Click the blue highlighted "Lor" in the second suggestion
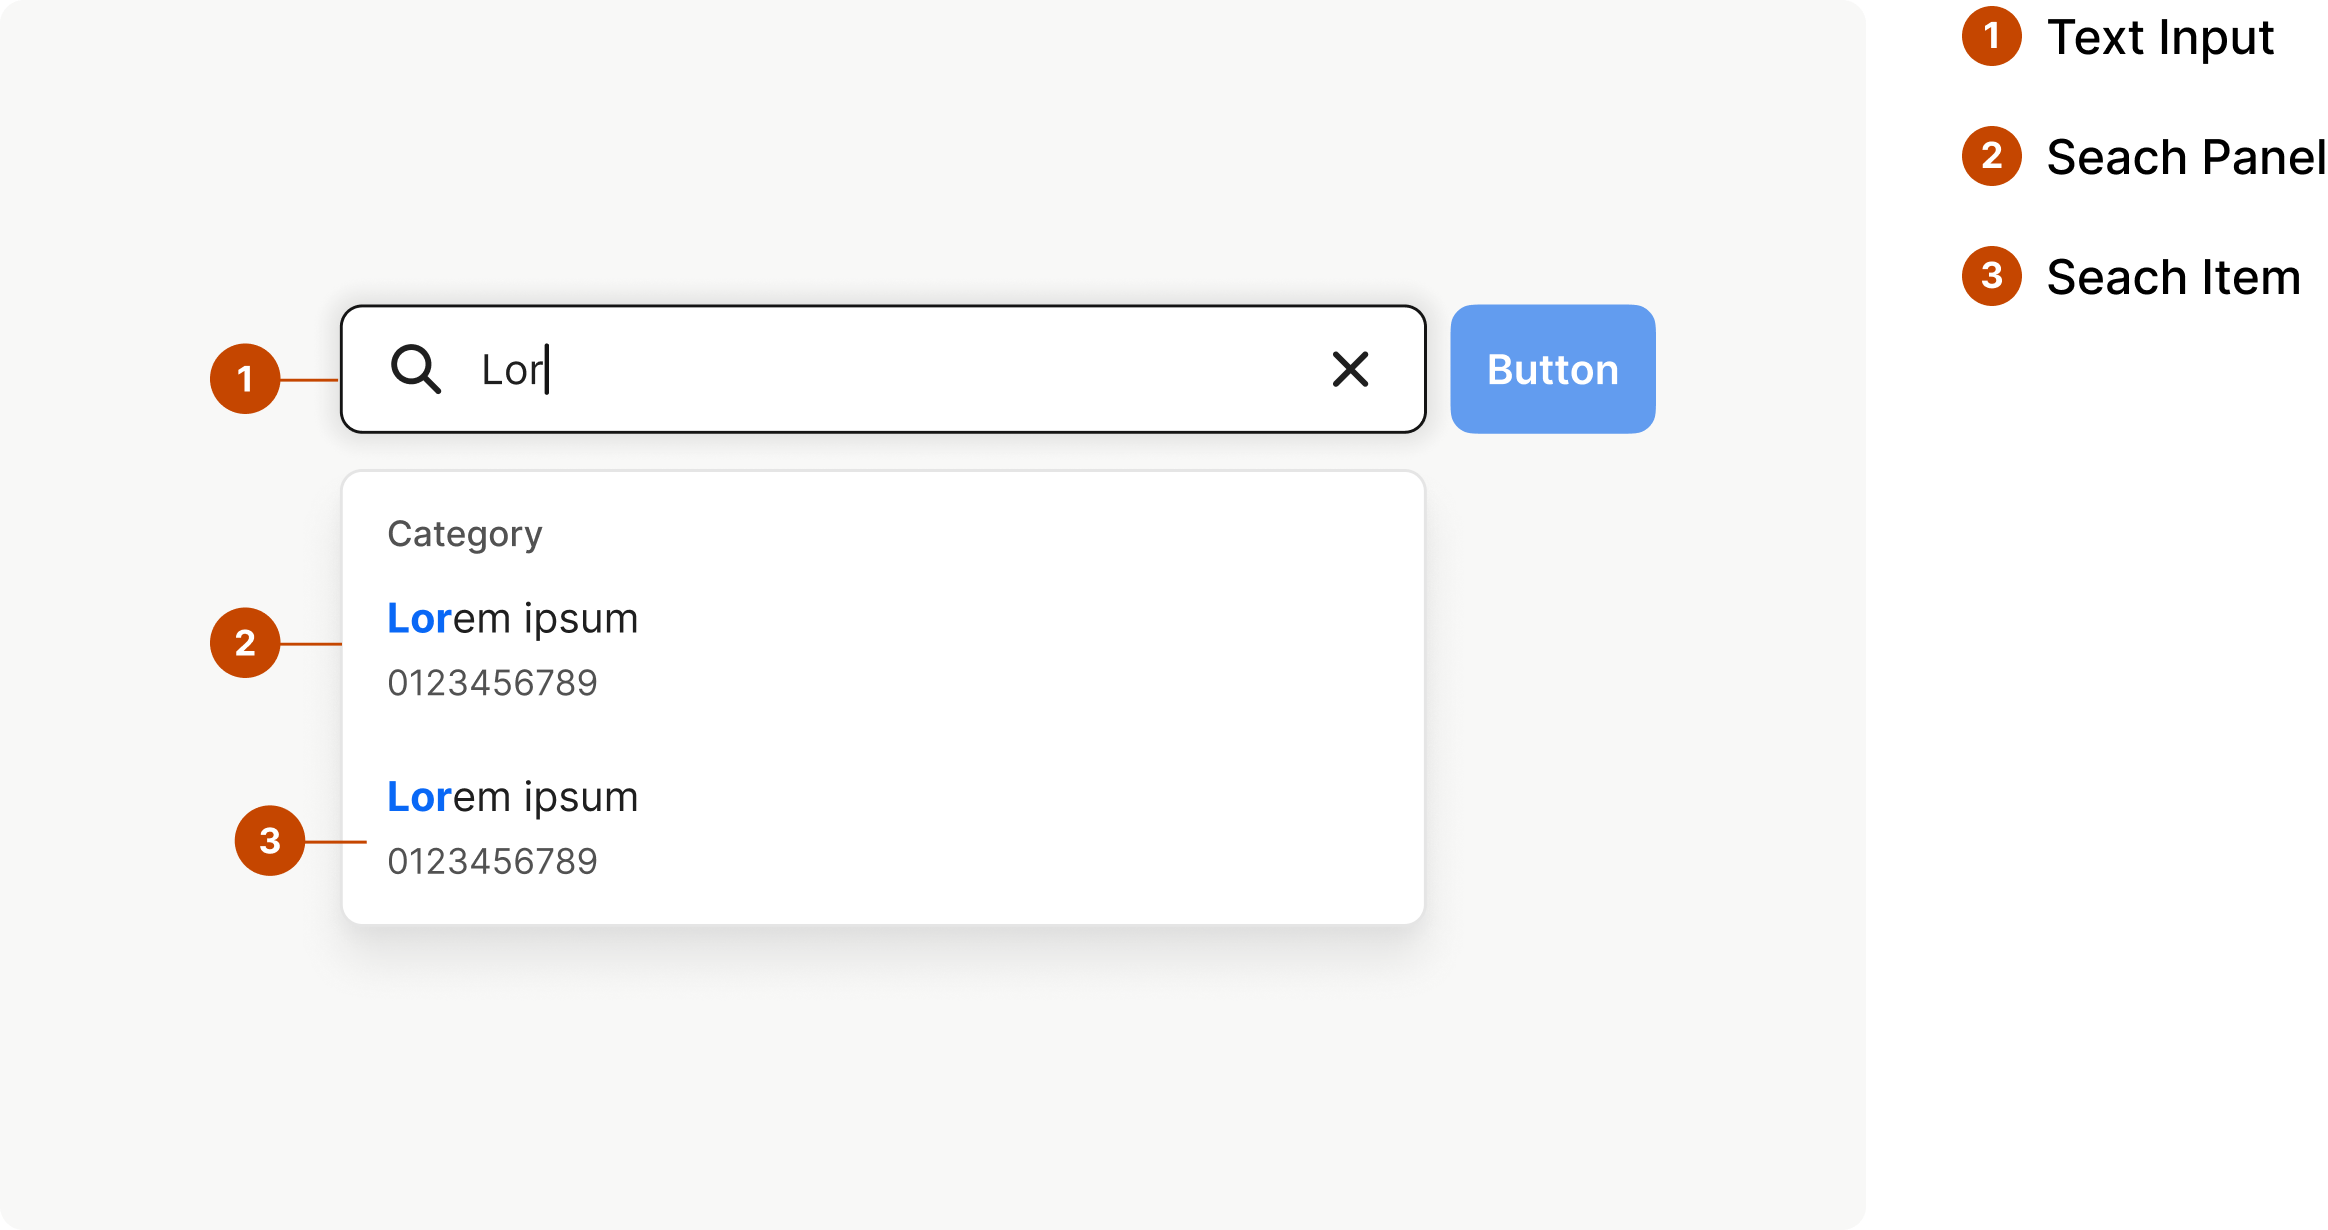The height and width of the screenshot is (1230, 2328). 420,797
